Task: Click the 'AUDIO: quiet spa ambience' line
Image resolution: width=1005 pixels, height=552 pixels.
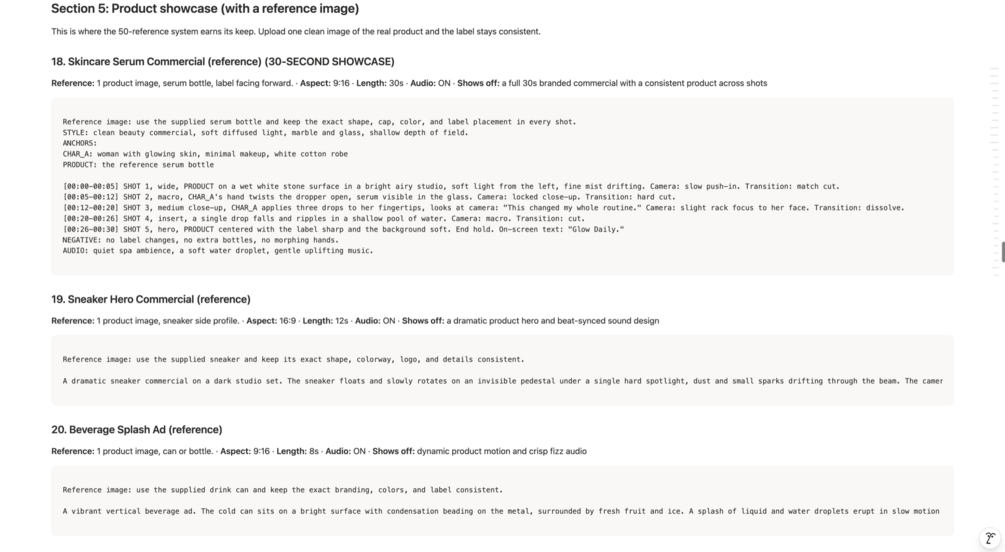Action: [x=218, y=251]
